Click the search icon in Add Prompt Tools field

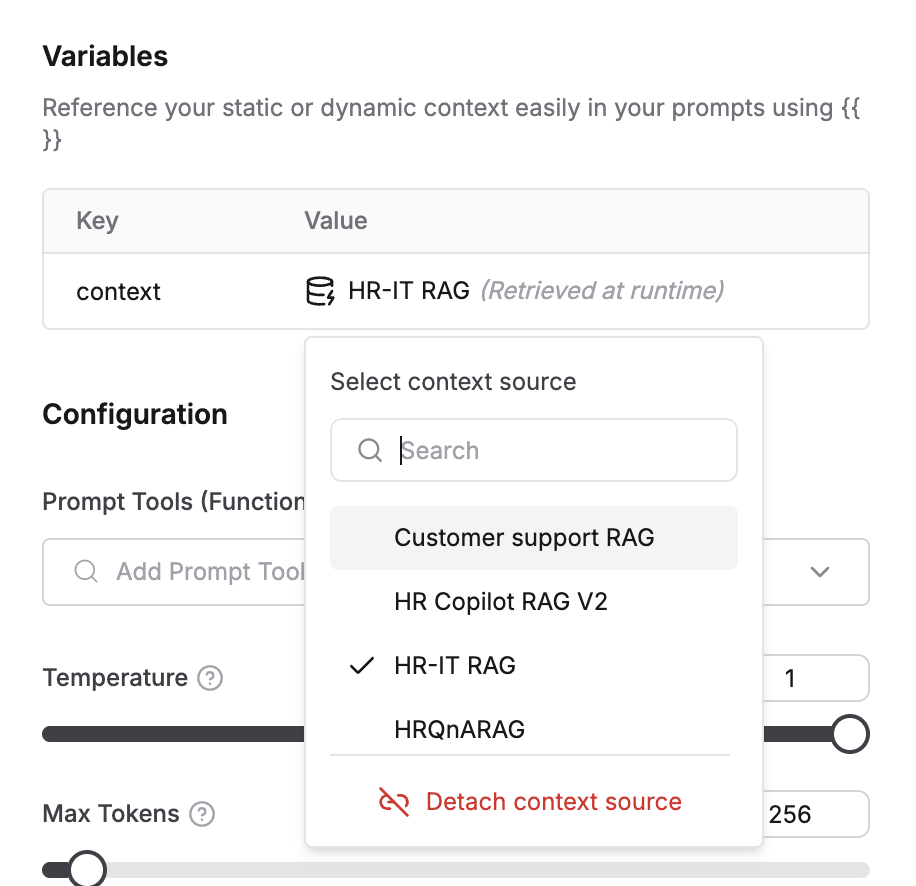click(x=85, y=571)
